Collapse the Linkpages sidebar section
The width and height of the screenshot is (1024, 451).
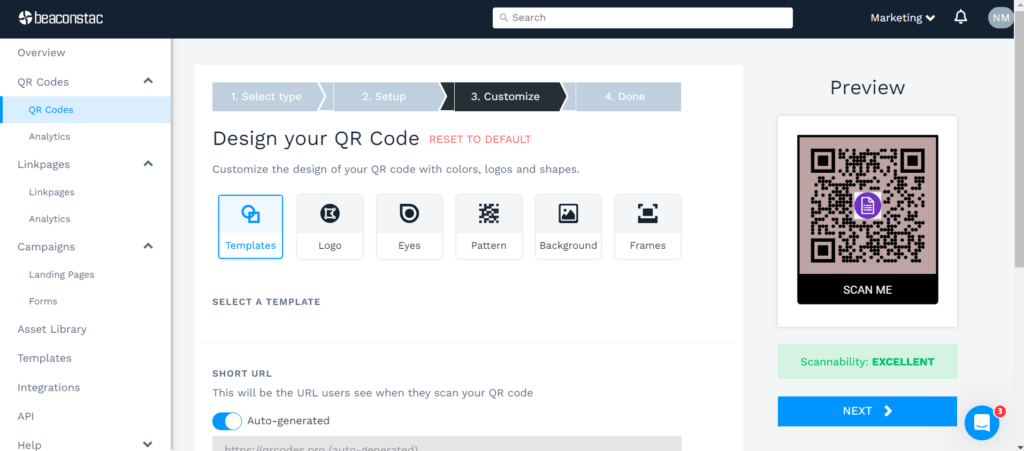148,164
